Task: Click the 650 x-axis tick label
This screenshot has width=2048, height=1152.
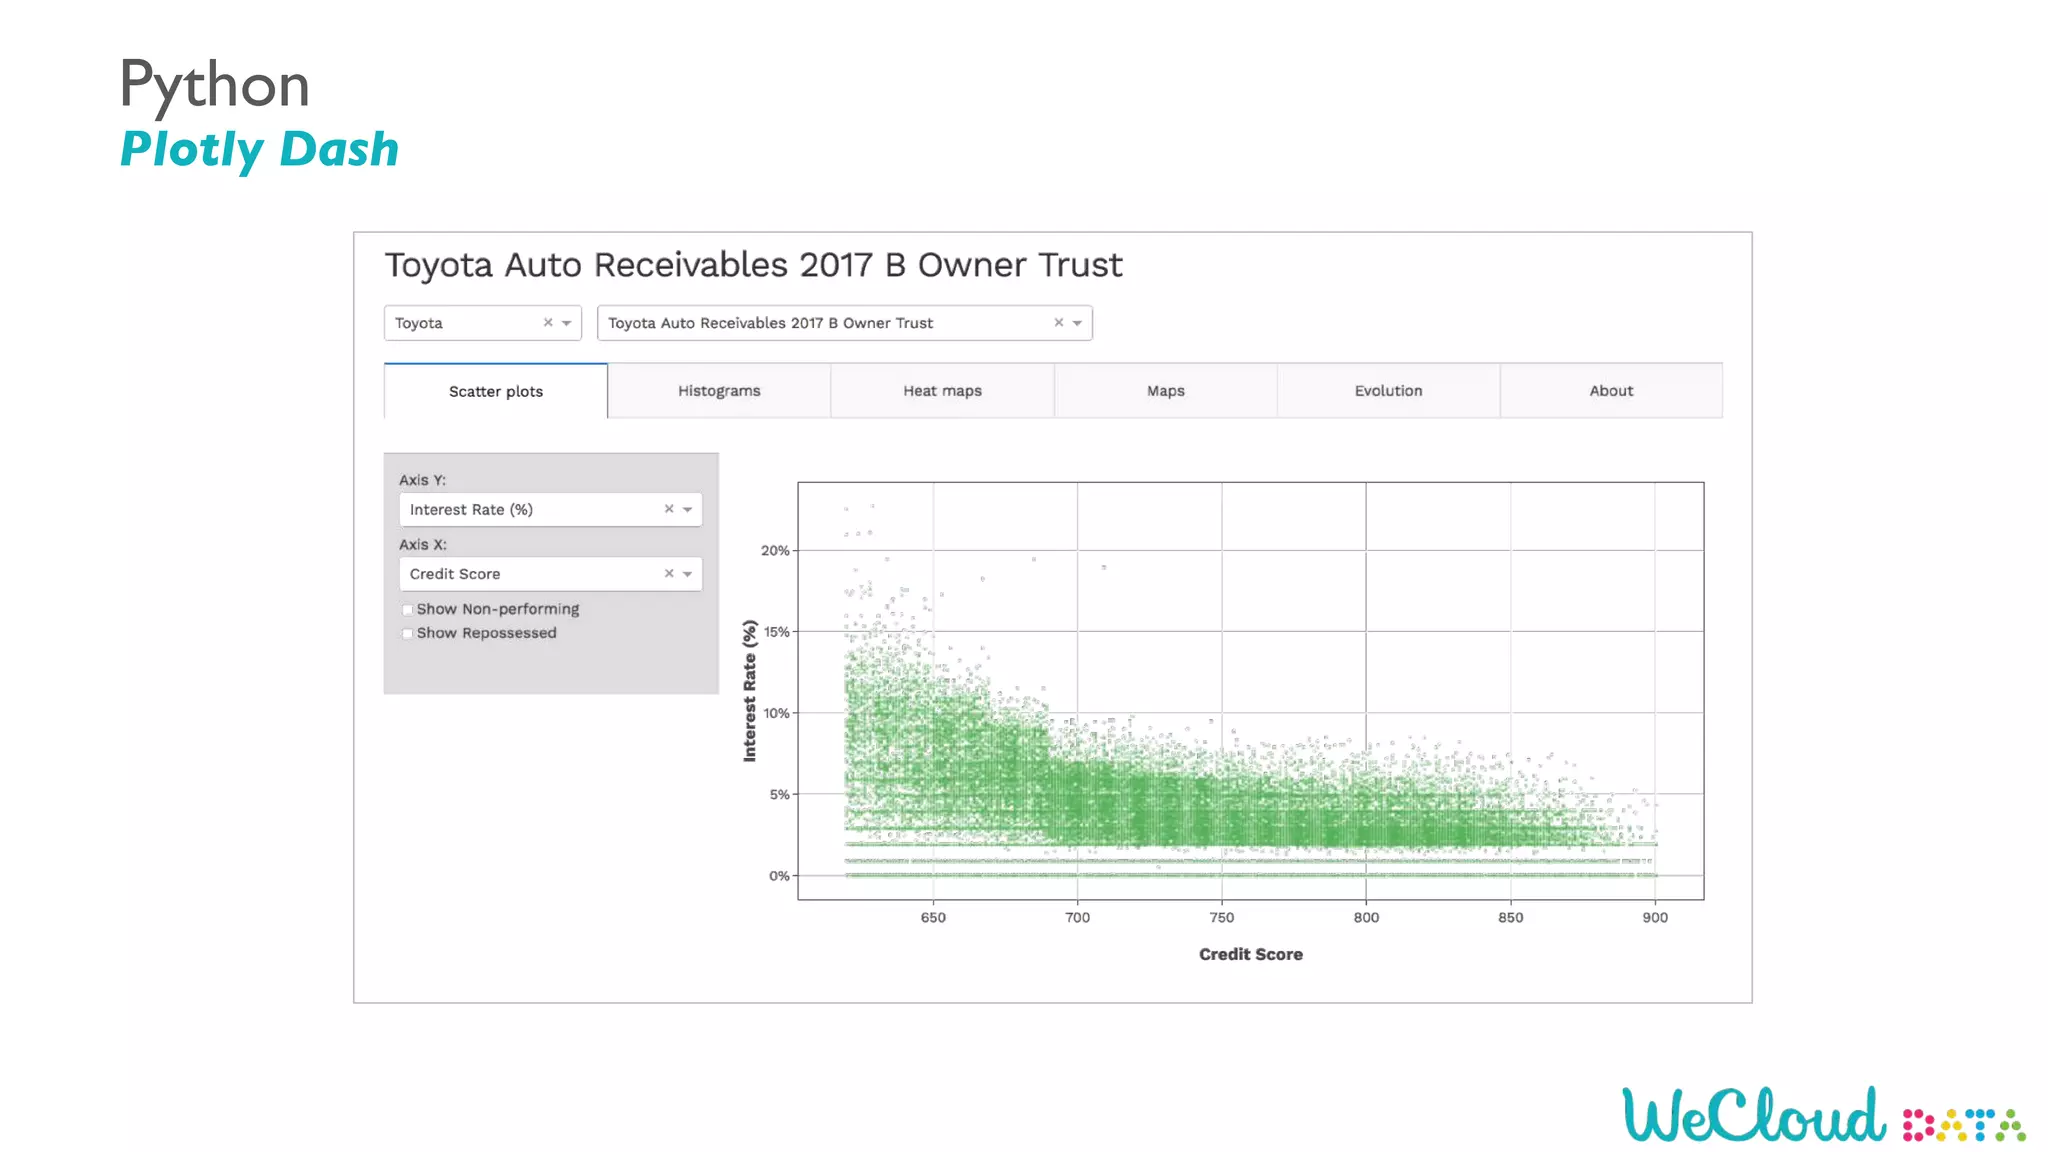Action: 933,917
